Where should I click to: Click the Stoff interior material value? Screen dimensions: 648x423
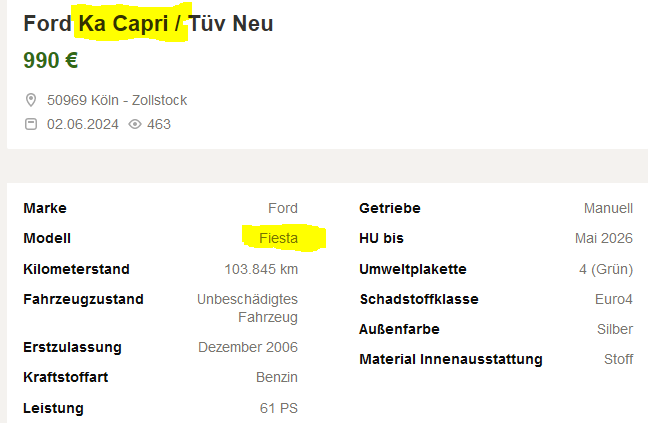tap(618, 359)
